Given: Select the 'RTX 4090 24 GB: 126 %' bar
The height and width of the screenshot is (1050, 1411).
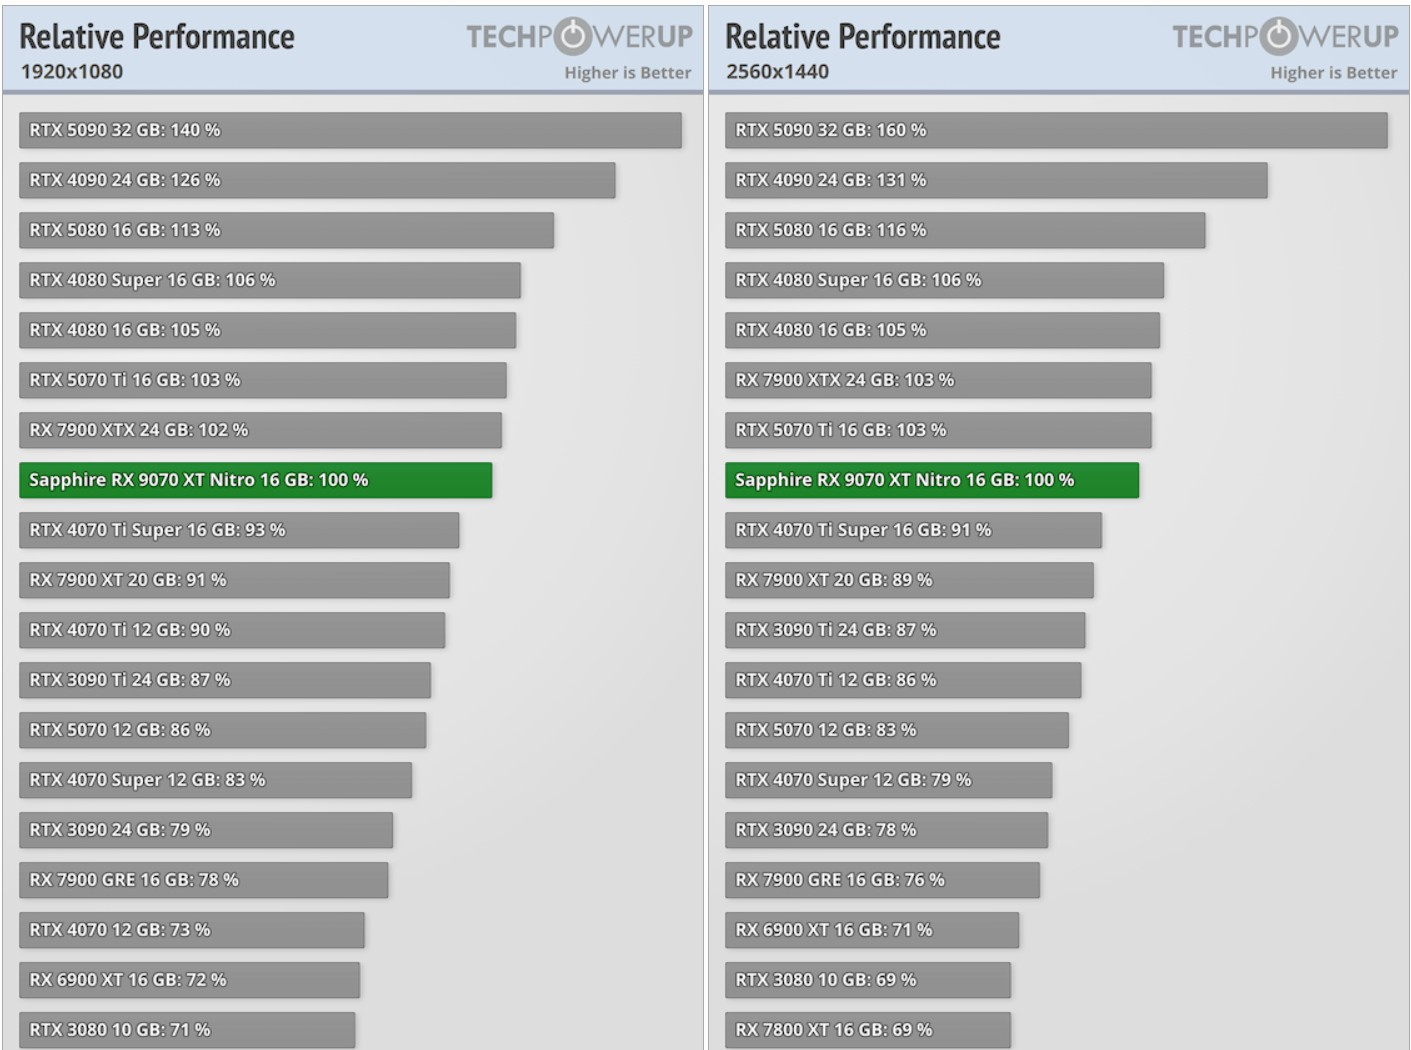Looking at the screenshot, I should click(x=317, y=180).
